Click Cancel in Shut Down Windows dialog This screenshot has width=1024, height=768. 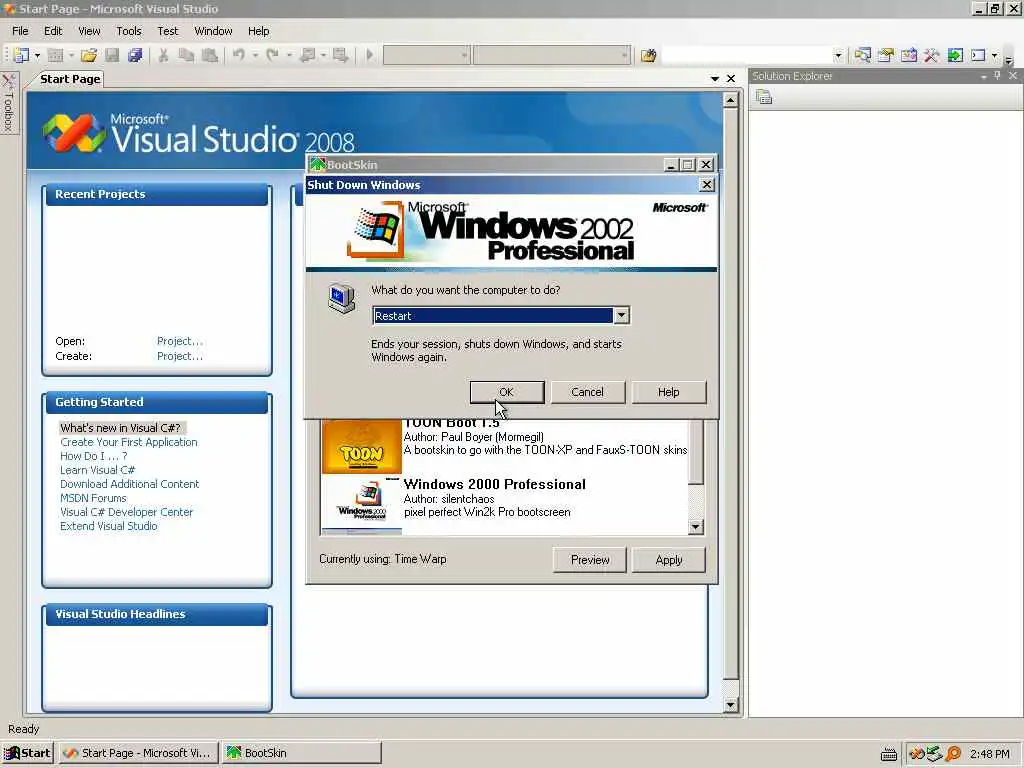coord(588,392)
